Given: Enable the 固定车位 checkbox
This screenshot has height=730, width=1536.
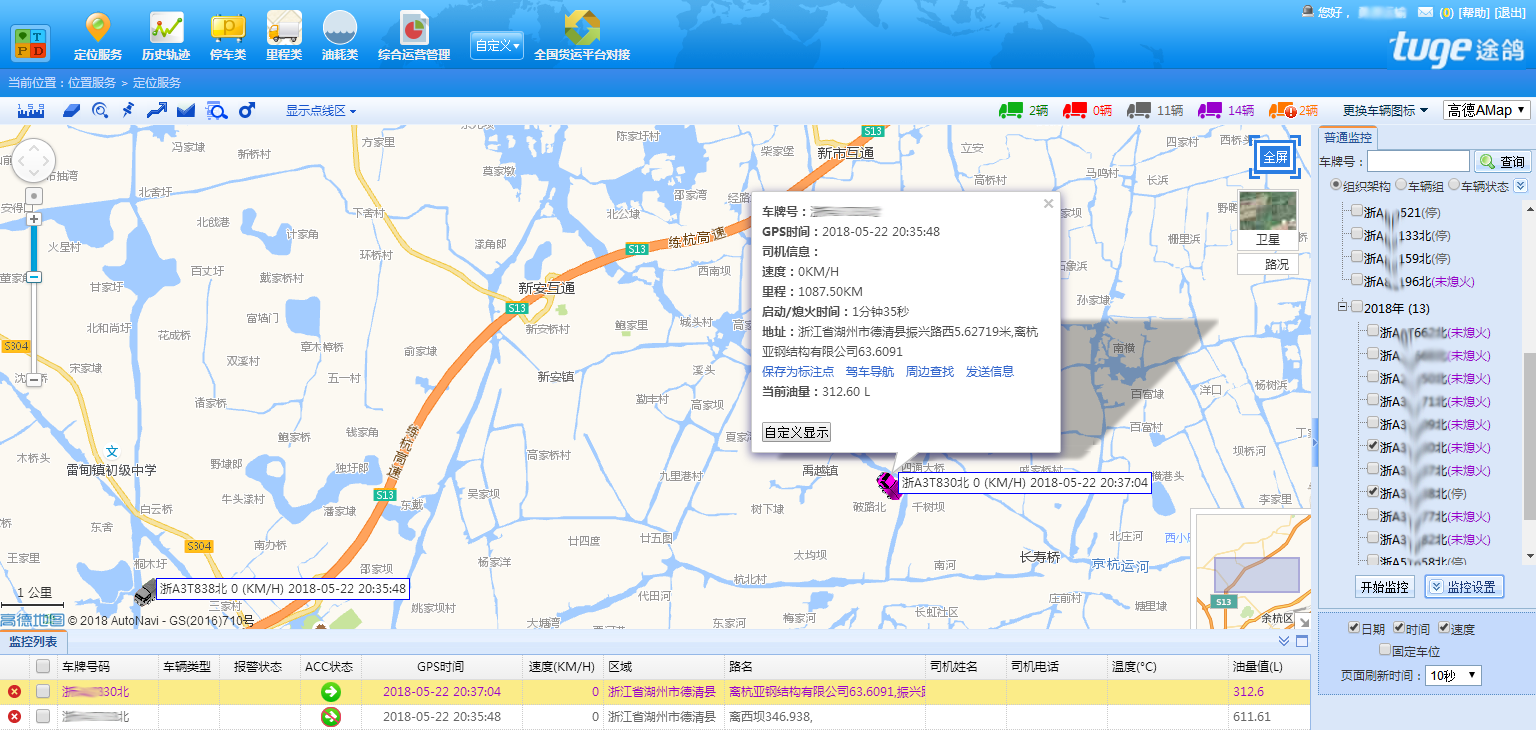Looking at the screenshot, I should pyautogui.click(x=1384, y=651).
